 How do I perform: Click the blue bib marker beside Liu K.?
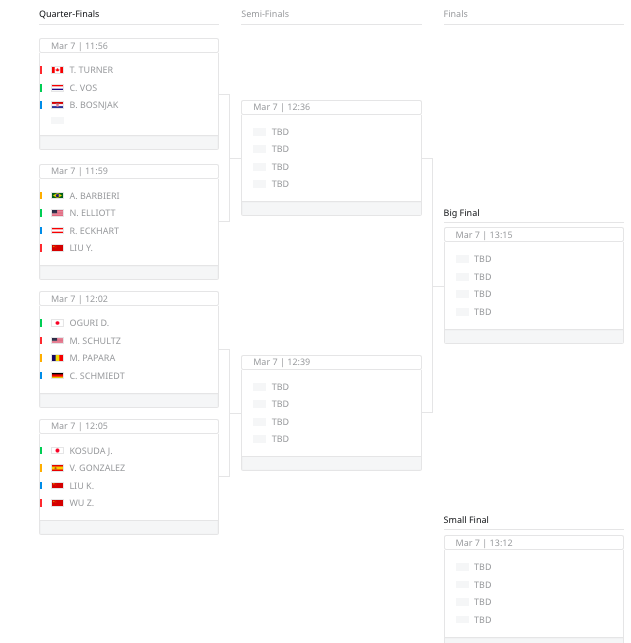click(x=41, y=486)
